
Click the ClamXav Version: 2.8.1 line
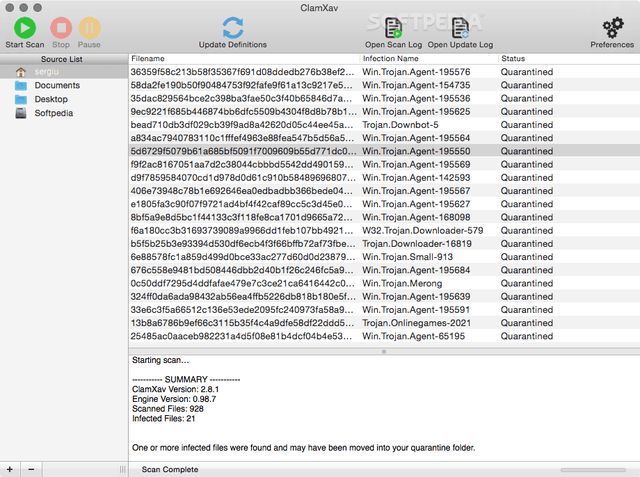pos(175,389)
